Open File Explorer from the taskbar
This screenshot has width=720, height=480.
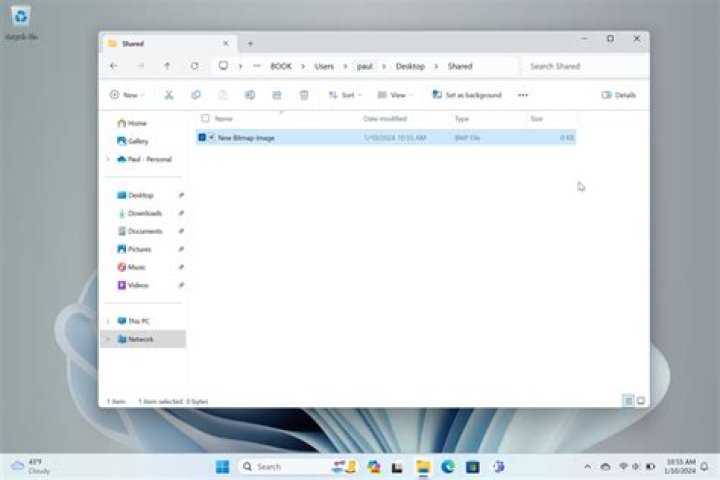click(423, 467)
